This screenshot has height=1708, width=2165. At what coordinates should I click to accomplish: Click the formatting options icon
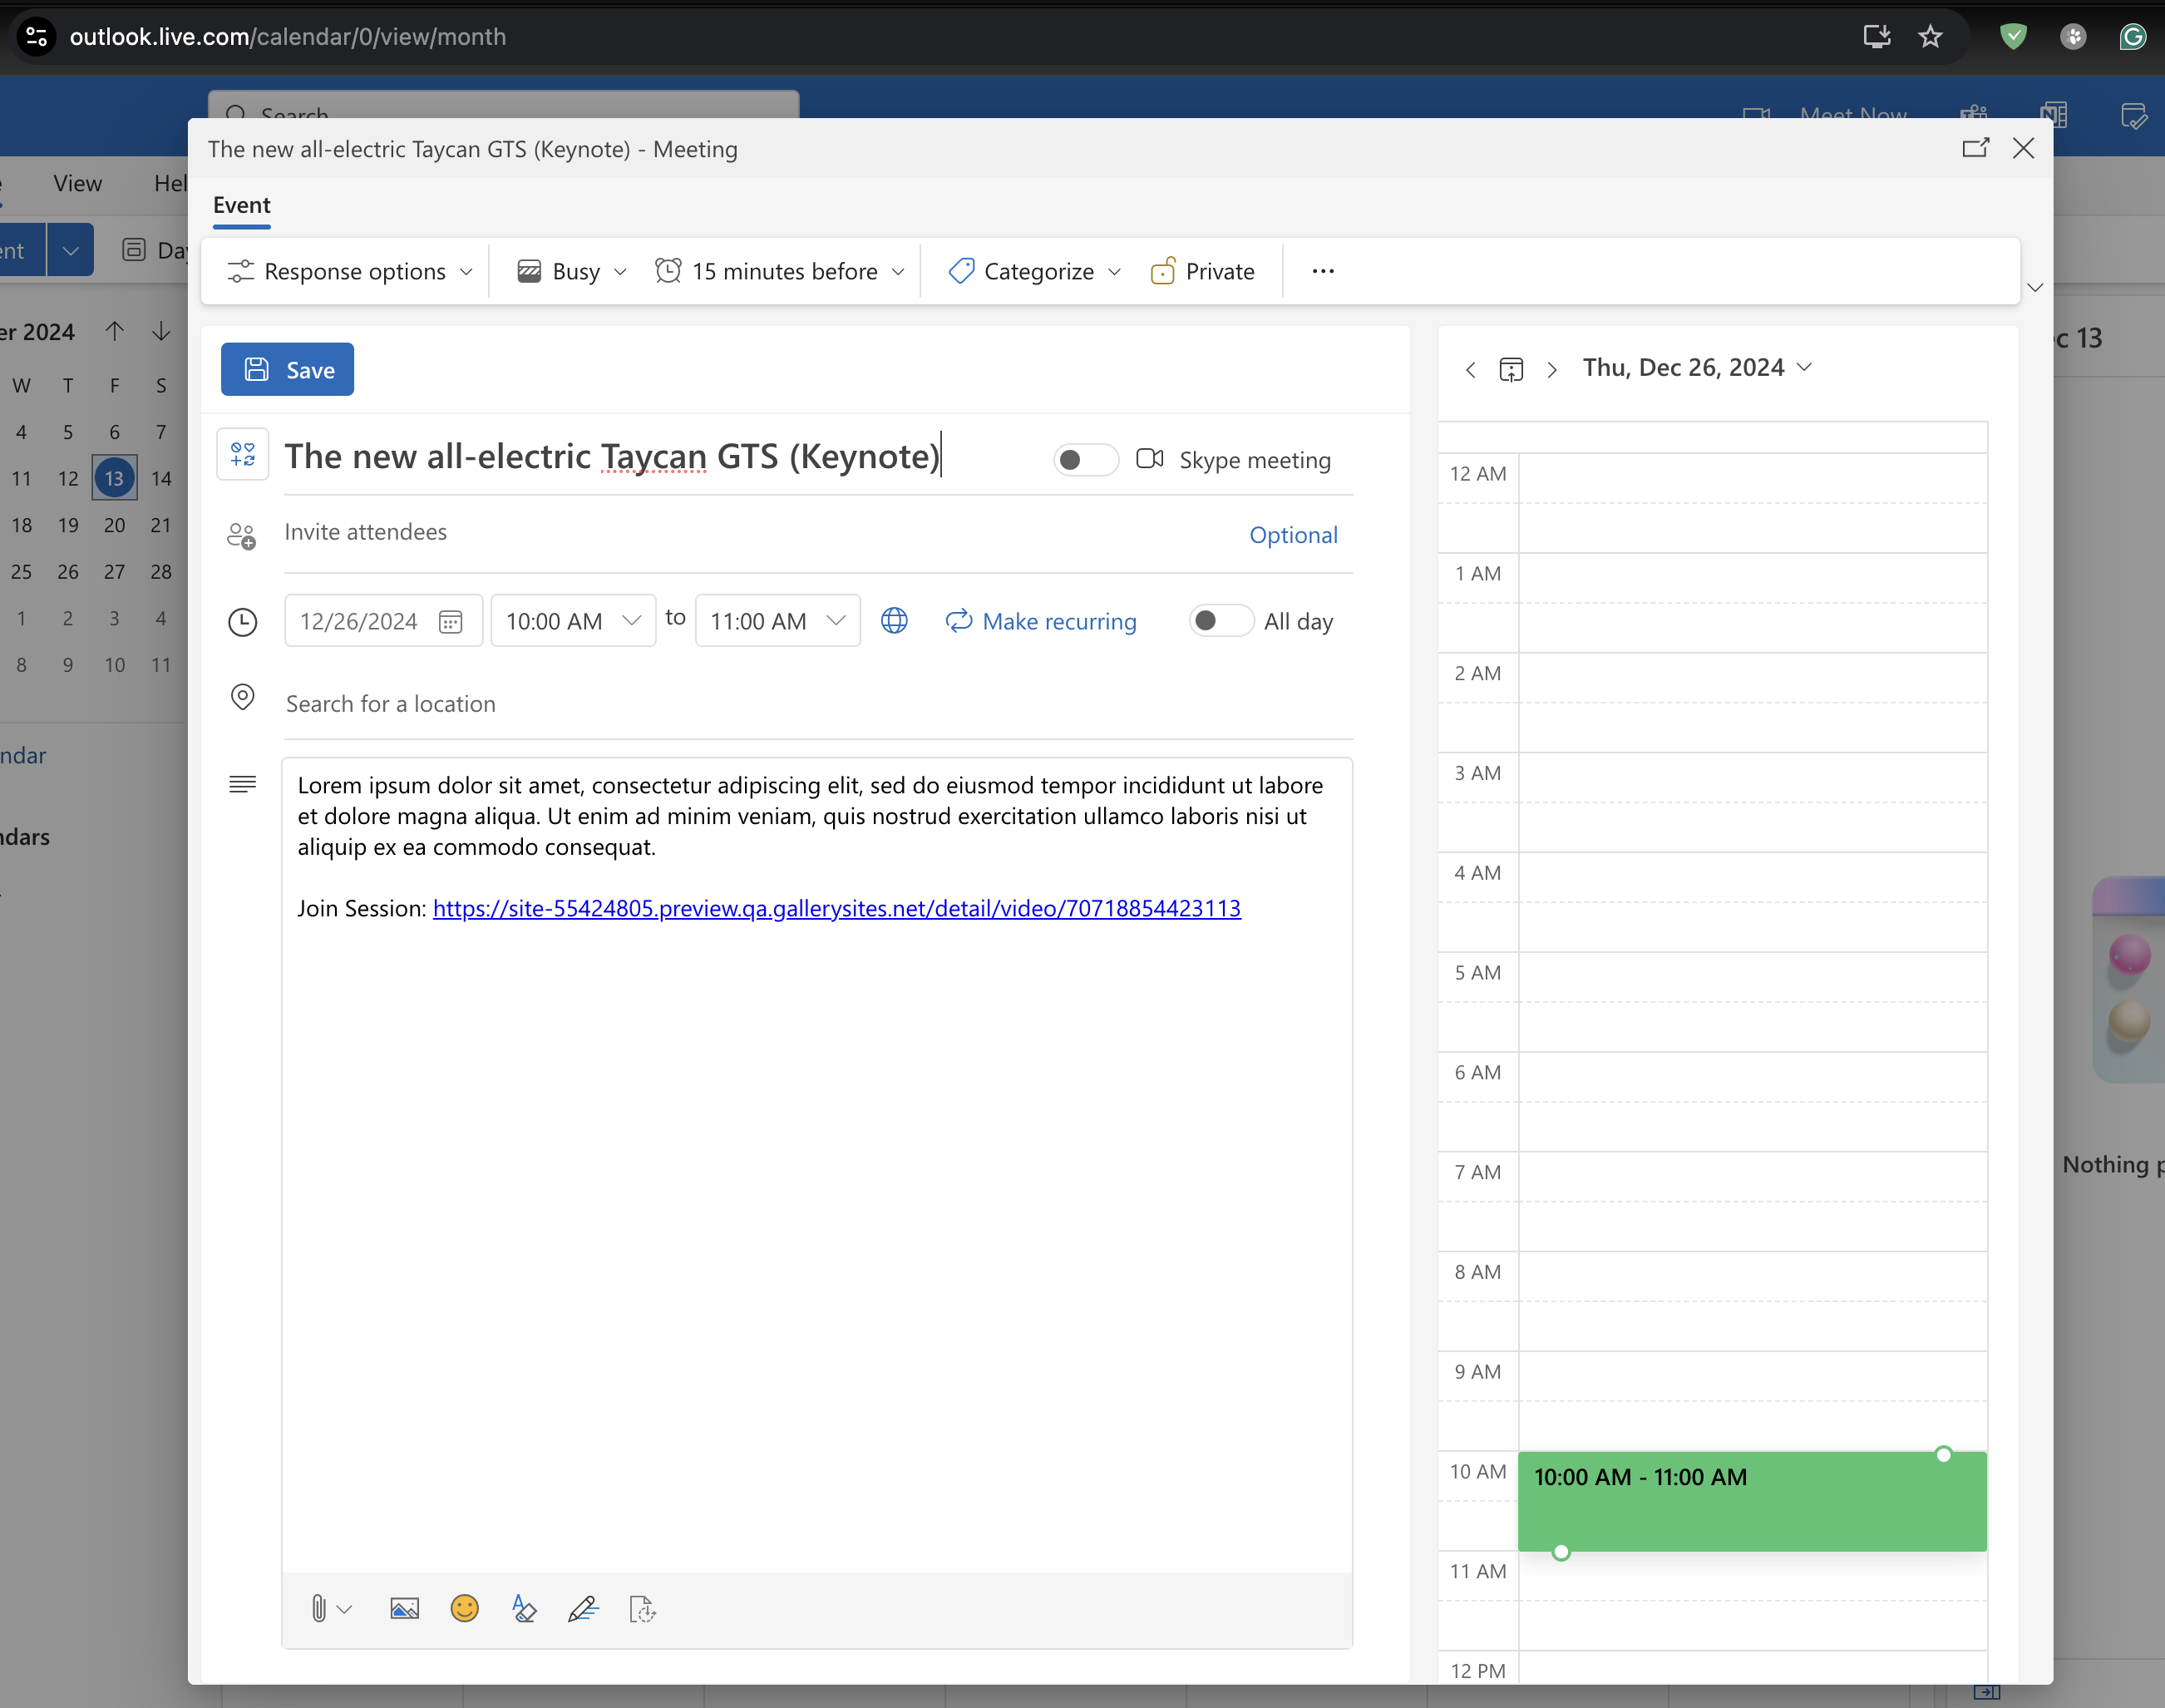pyautogui.click(x=524, y=1609)
